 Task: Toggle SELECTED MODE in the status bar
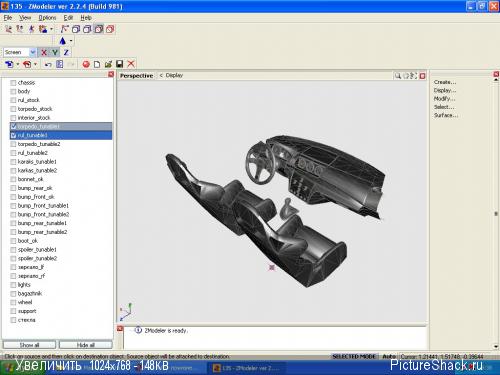[354, 356]
